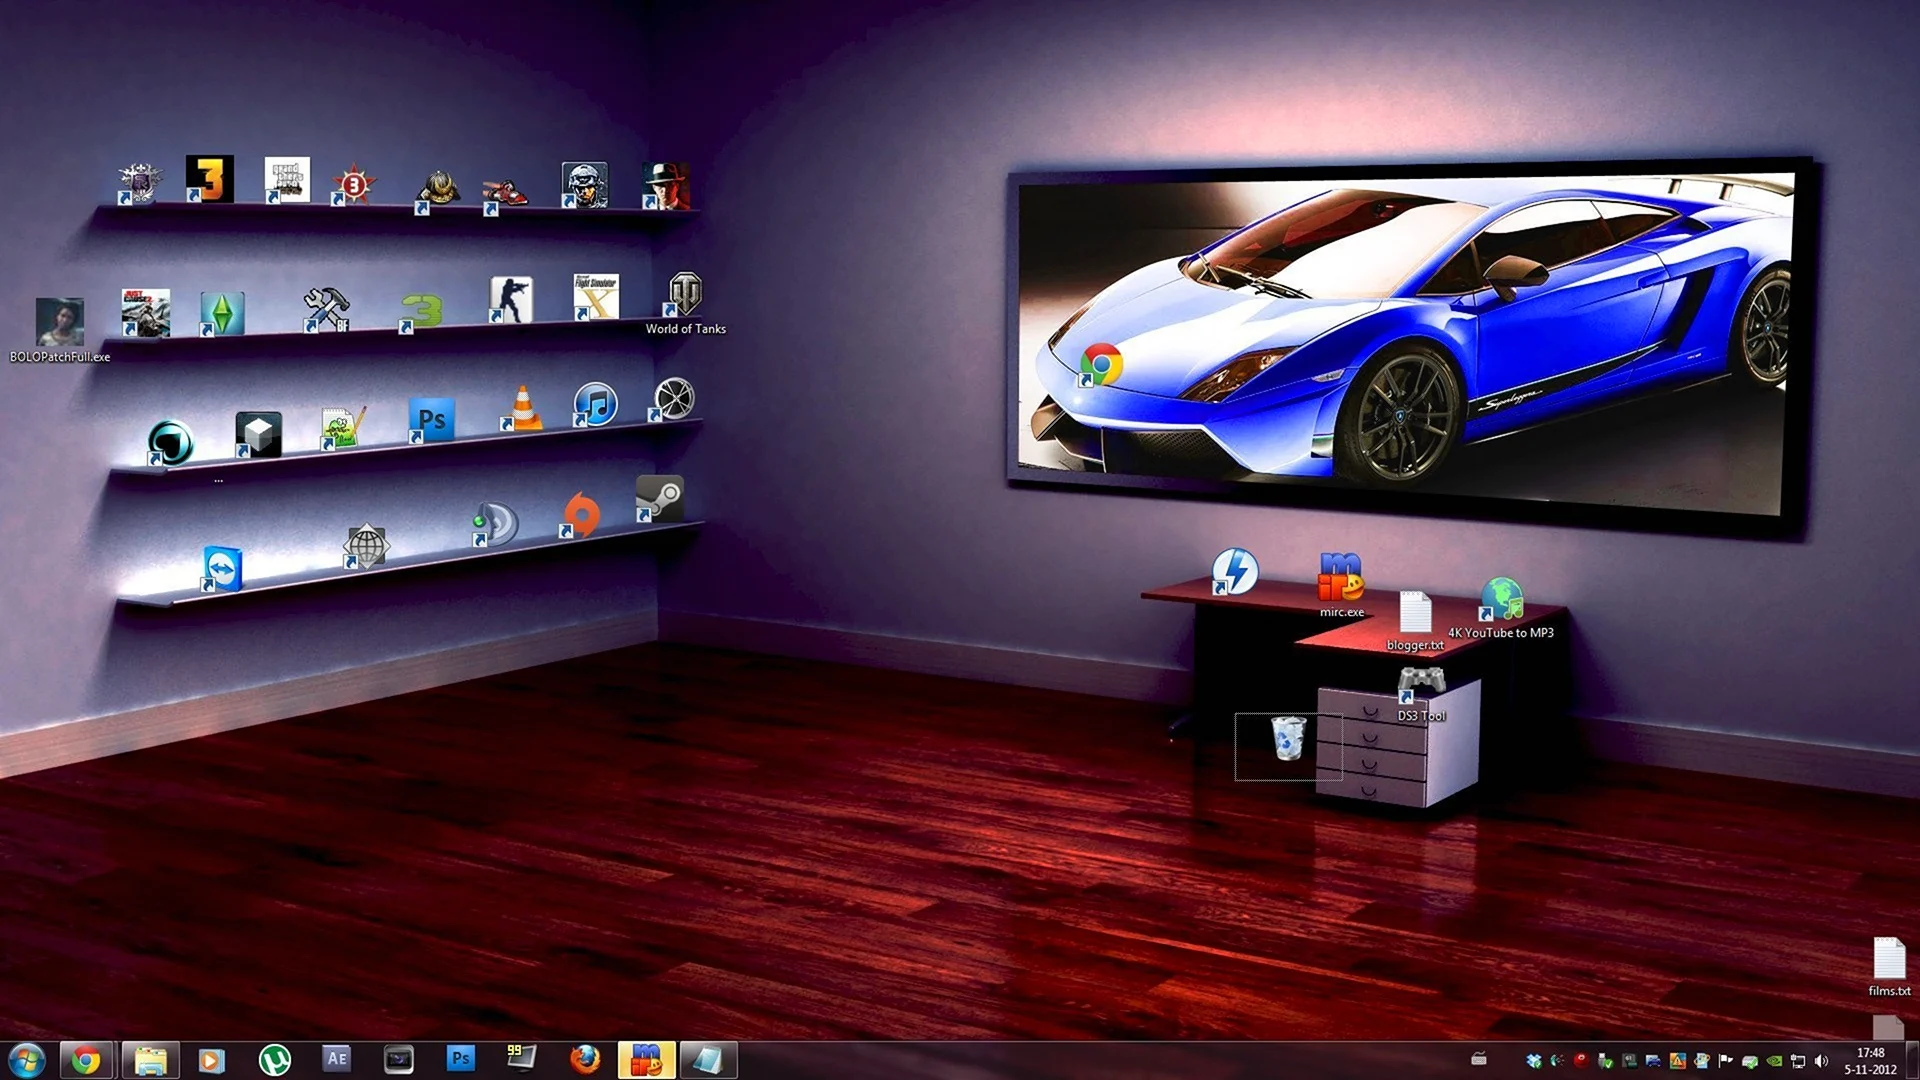Open the Dropbox system tray icon

click(1534, 1061)
